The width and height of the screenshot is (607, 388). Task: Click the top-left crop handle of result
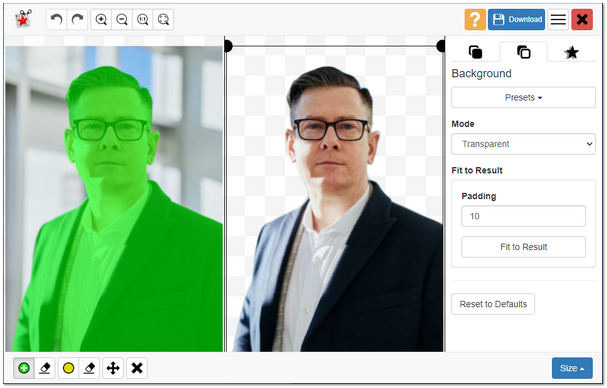[228, 46]
